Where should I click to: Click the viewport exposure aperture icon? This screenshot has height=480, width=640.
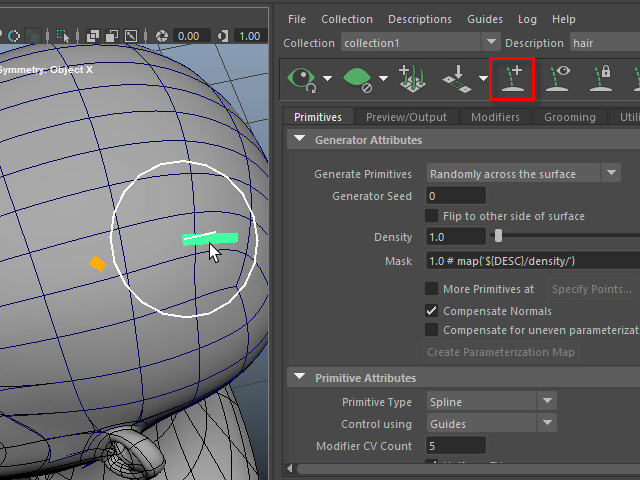click(164, 36)
